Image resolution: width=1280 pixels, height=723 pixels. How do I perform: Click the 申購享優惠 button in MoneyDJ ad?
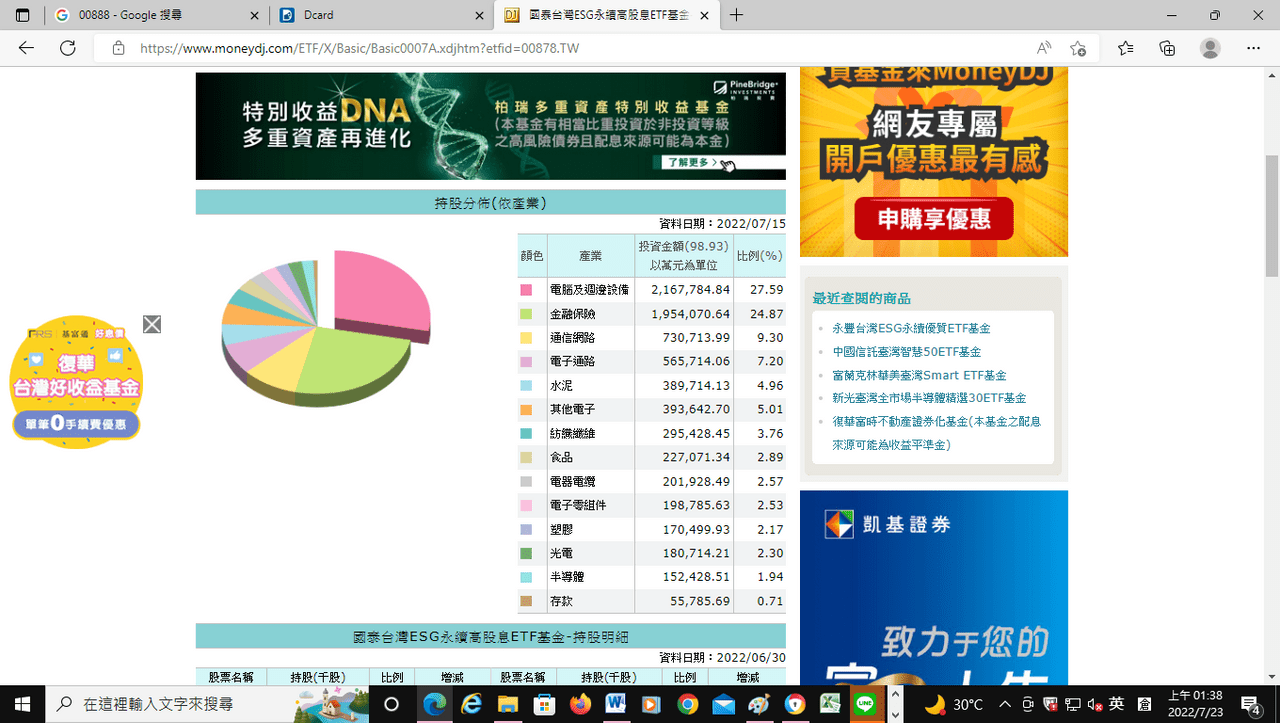click(934, 219)
